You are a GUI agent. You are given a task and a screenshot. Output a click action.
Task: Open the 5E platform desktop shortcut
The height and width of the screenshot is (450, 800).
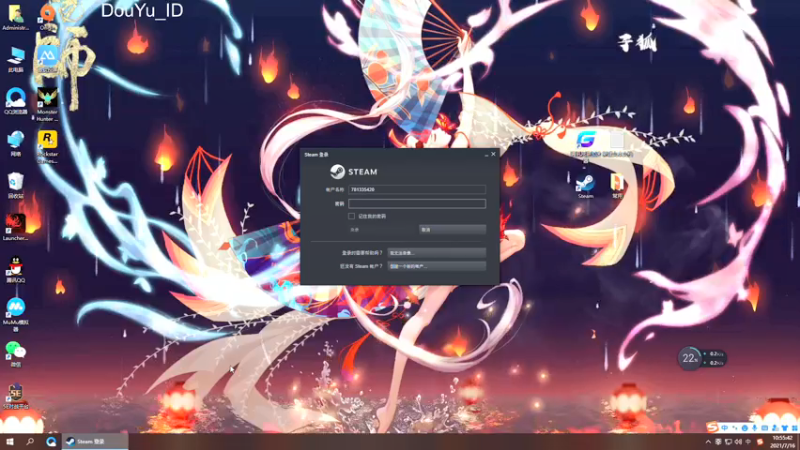point(16,396)
